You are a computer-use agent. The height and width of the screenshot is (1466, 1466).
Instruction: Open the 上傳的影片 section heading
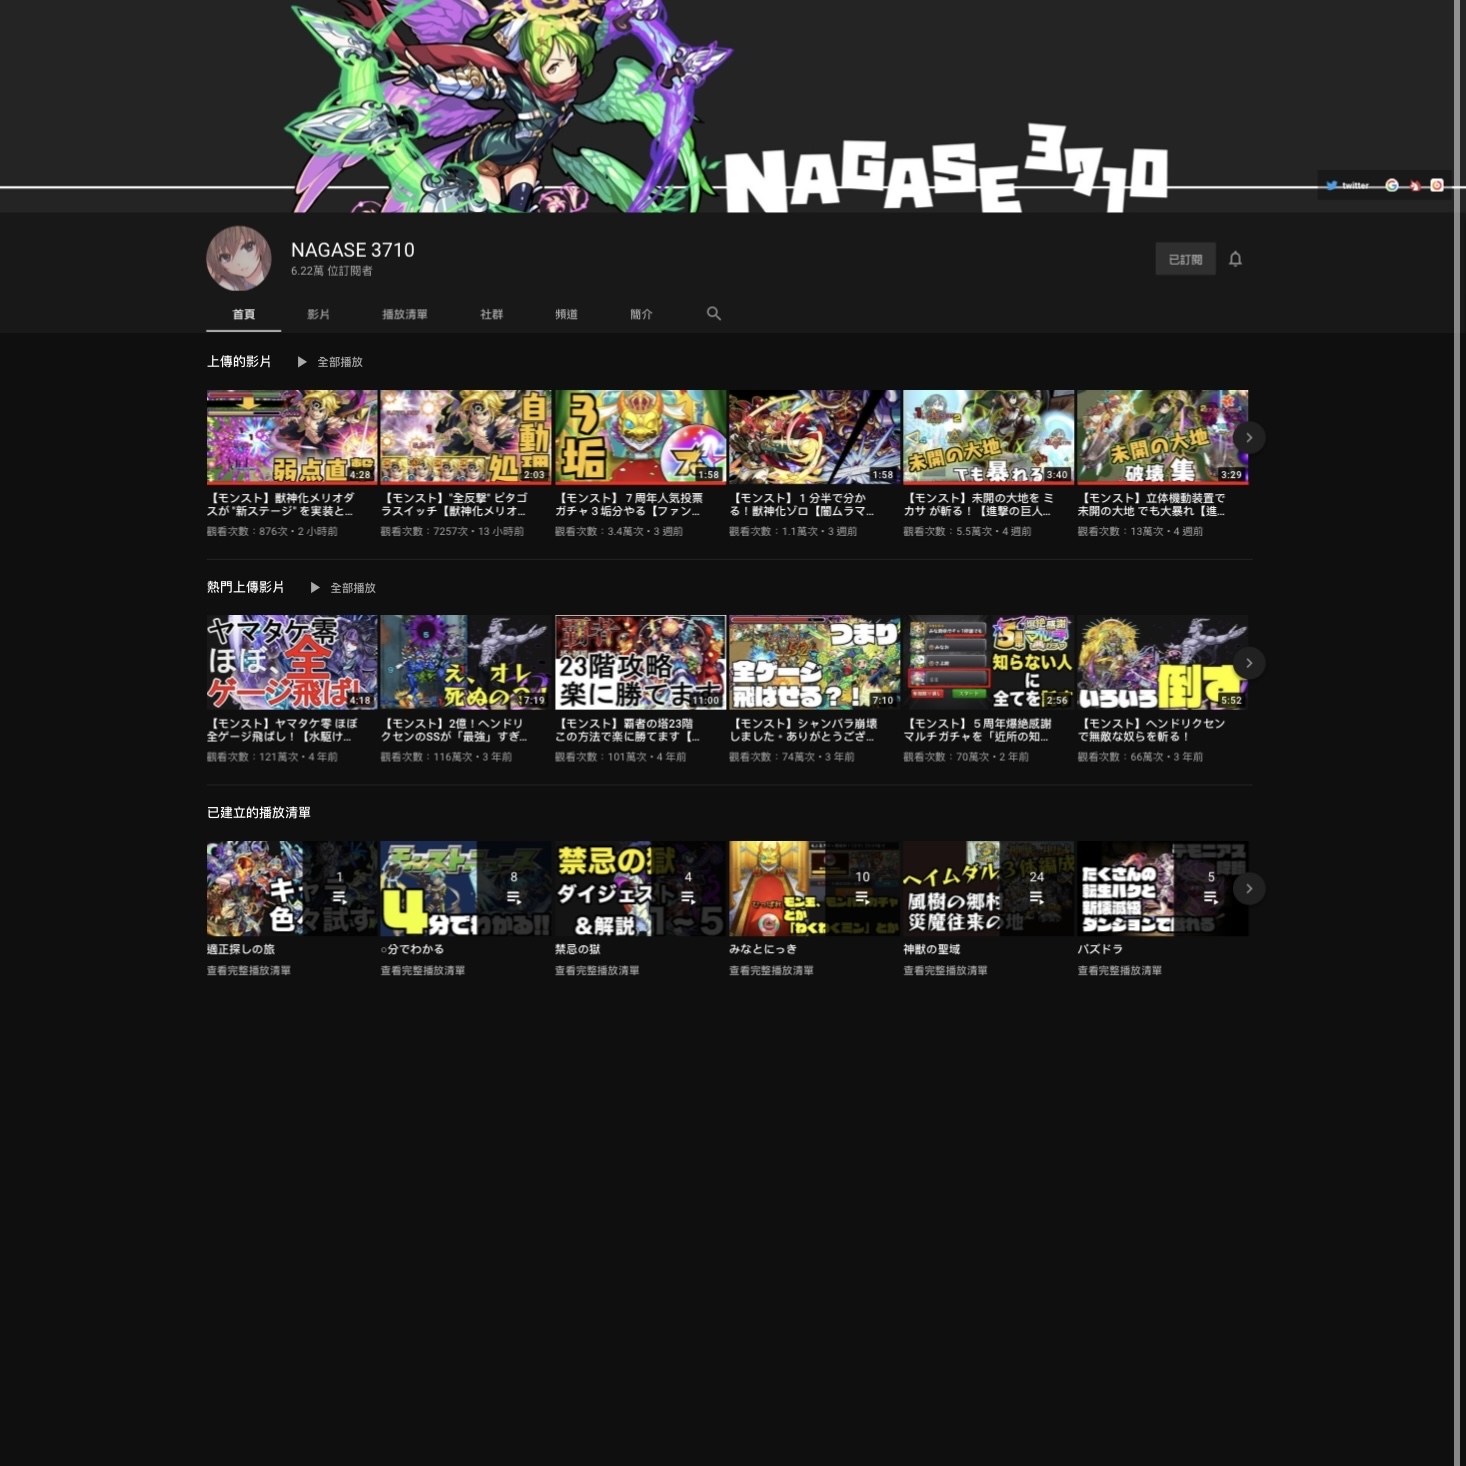coord(239,361)
